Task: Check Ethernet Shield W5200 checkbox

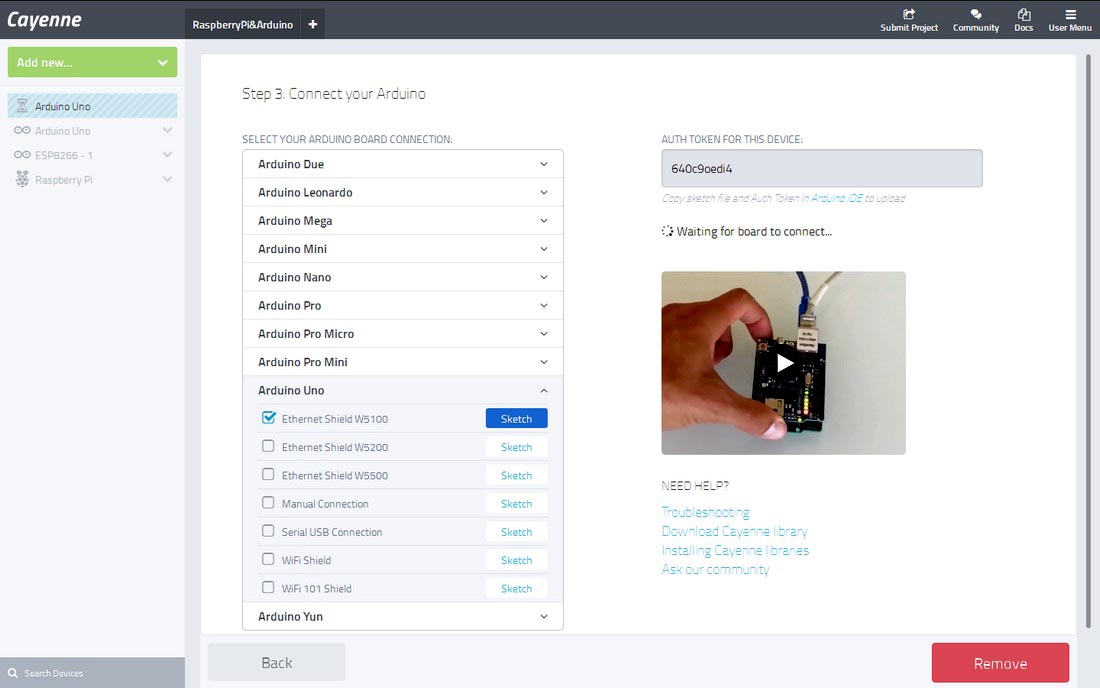Action: (x=268, y=446)
